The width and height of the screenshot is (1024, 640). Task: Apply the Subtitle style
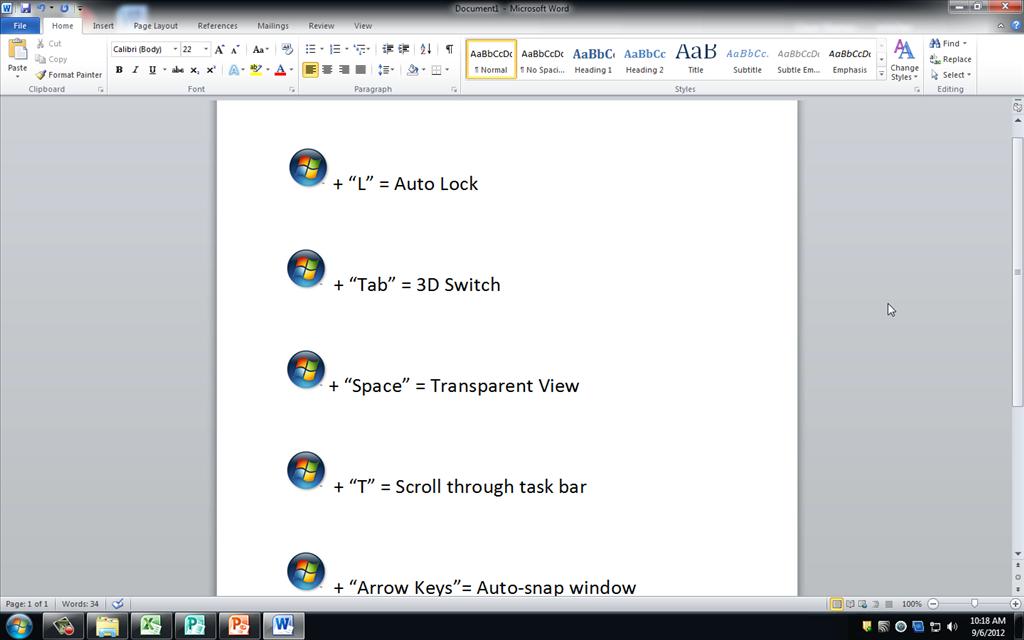747,59
